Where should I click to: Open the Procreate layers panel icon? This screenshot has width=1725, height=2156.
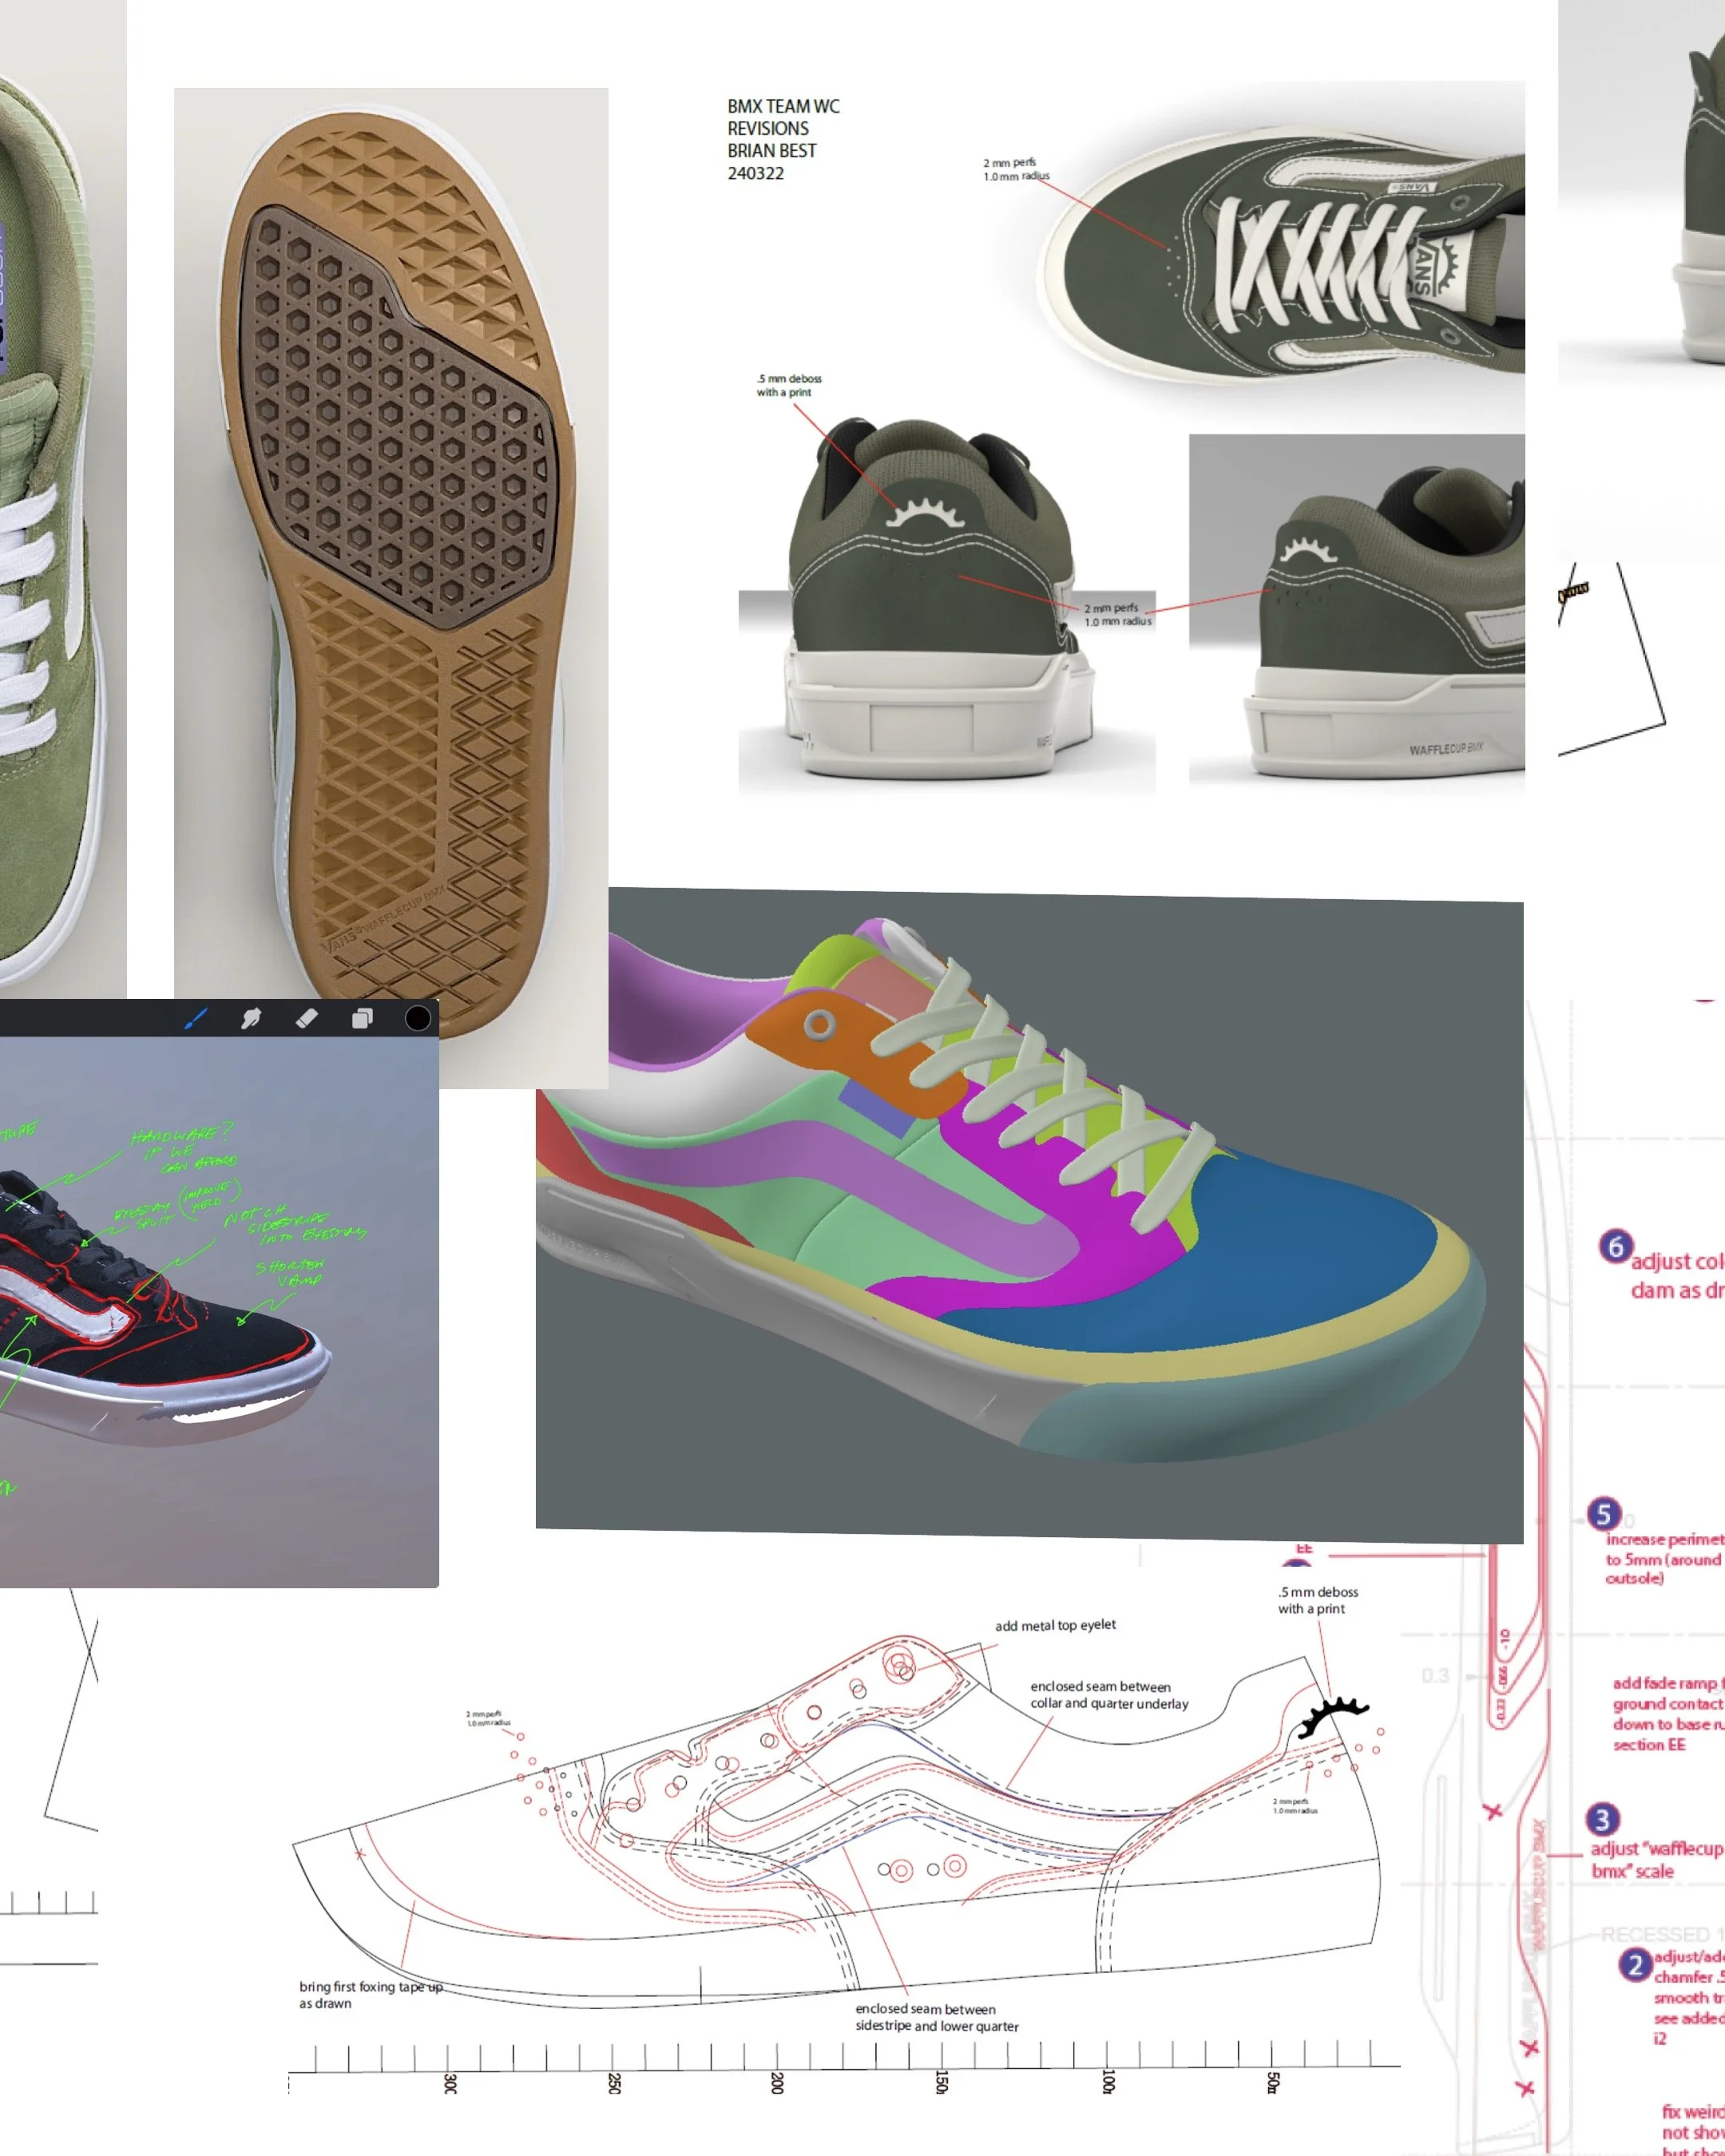[362, 1018]
